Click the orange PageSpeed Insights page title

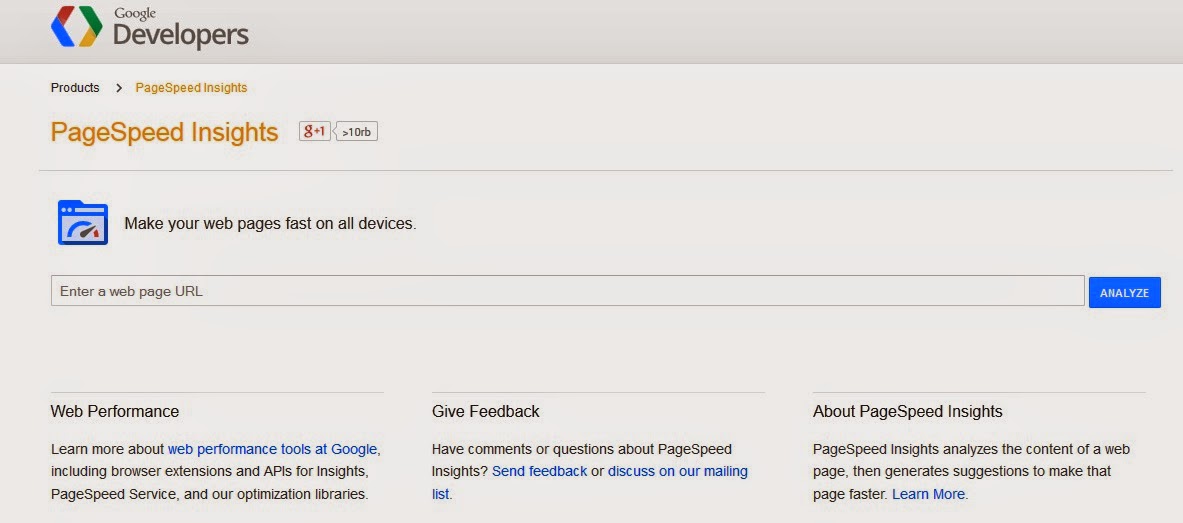164,132
